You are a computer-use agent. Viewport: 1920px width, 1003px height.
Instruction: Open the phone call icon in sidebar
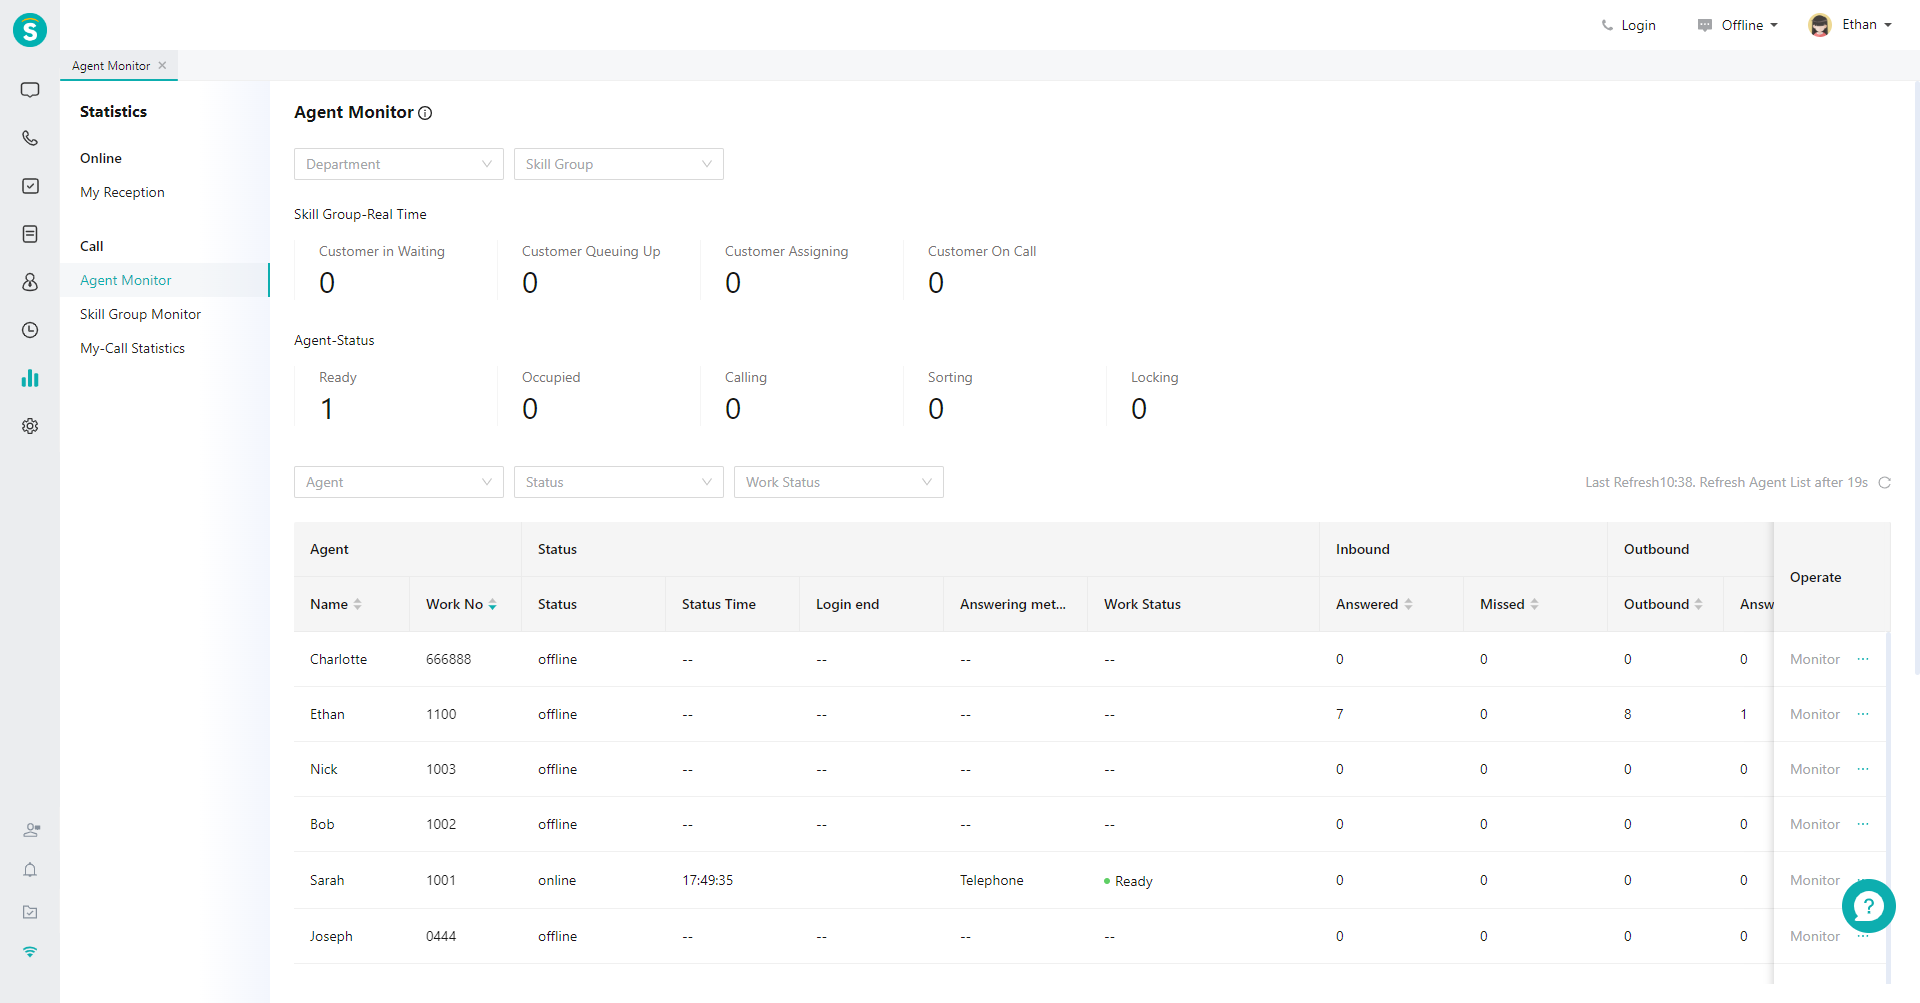30,138
